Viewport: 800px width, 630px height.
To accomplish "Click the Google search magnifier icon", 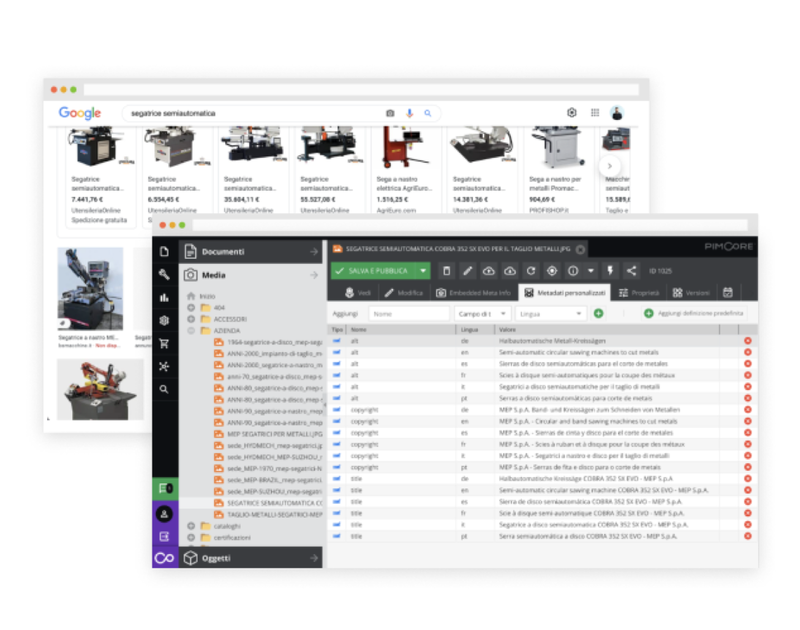I will click(x=428, y=113).
